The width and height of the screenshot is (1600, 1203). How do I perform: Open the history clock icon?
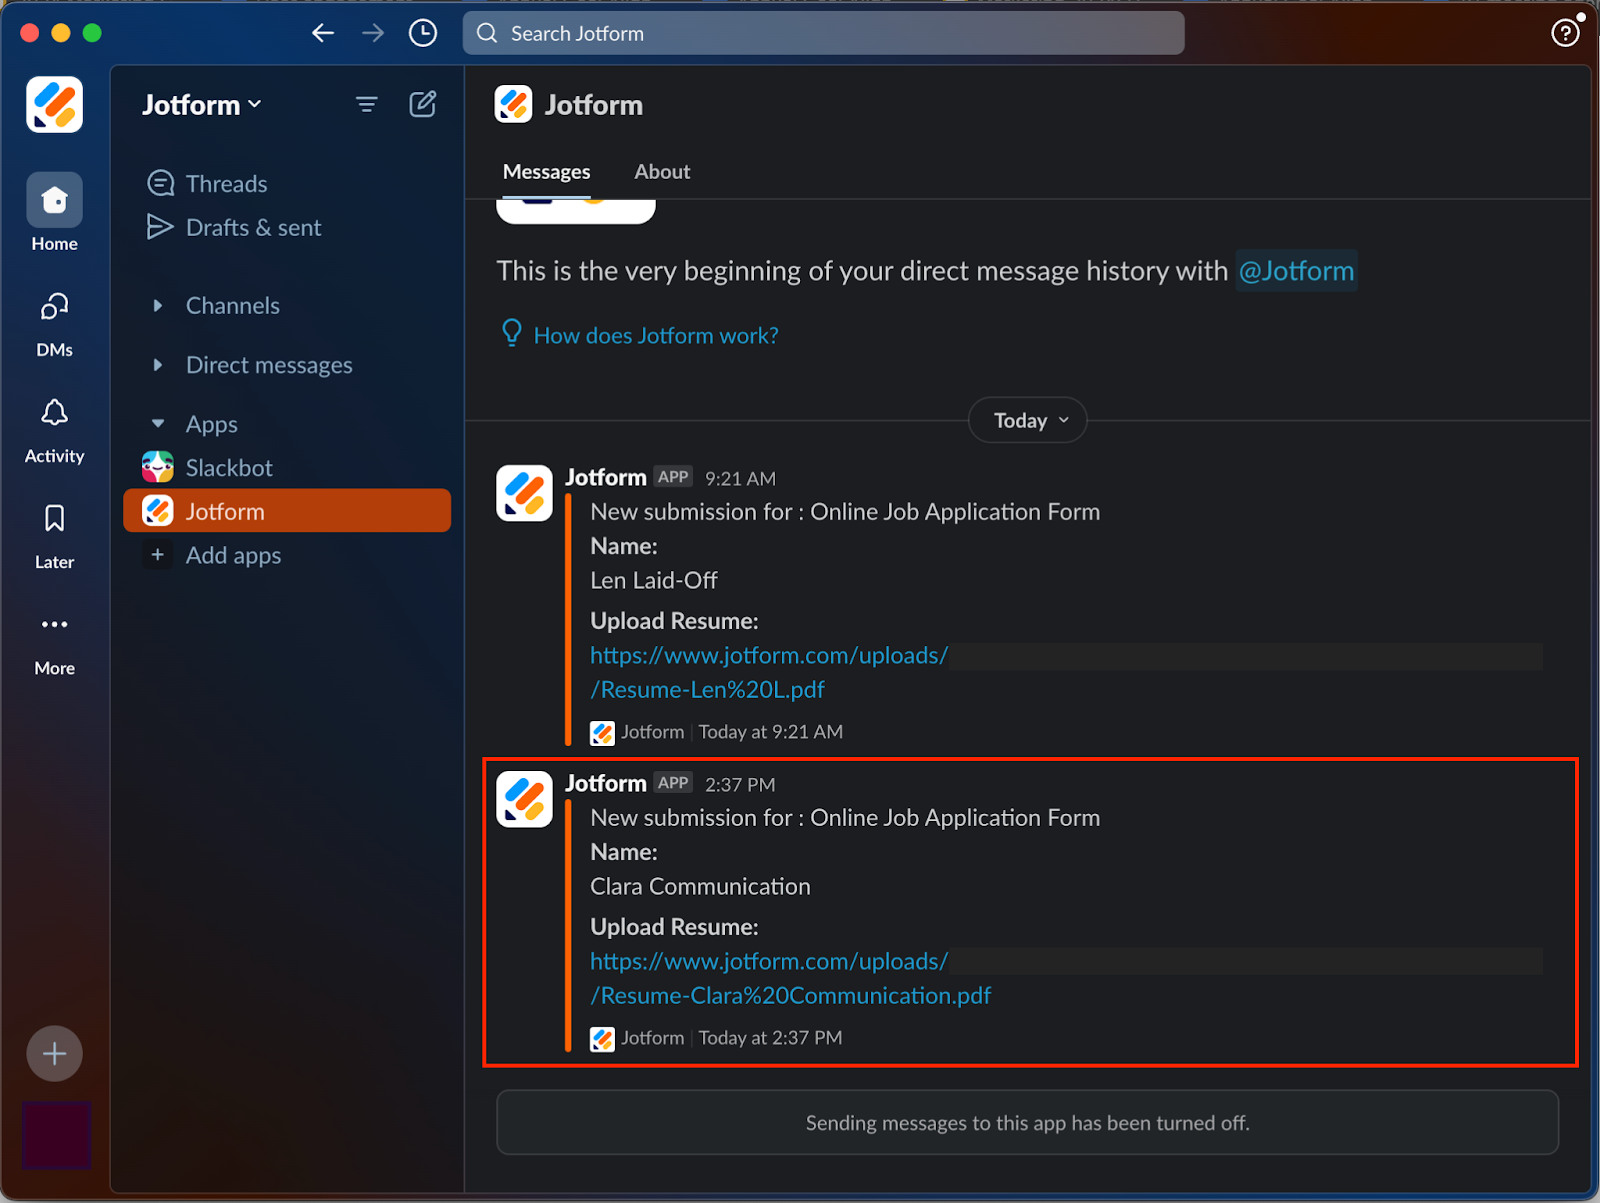click(x=423, y=33)
